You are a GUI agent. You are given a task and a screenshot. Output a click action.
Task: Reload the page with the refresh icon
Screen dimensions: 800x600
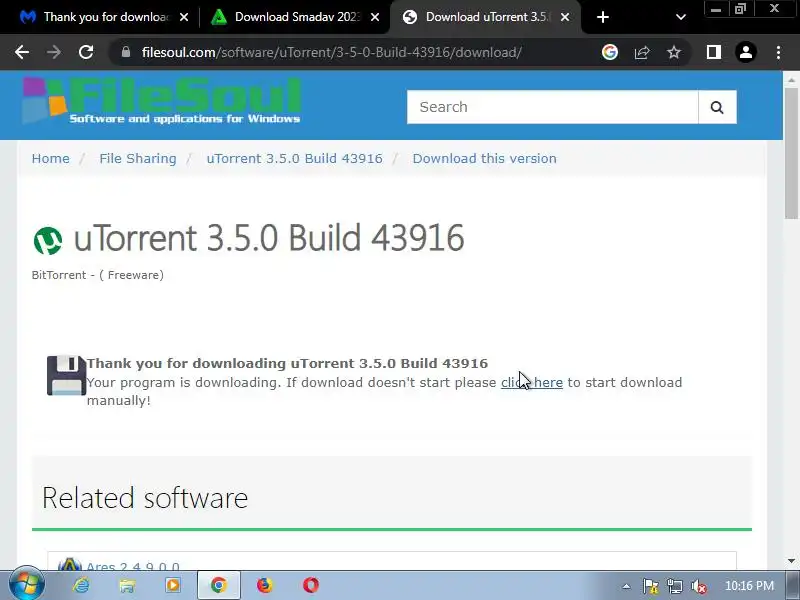pyautogui.click(x=86, y=52)
